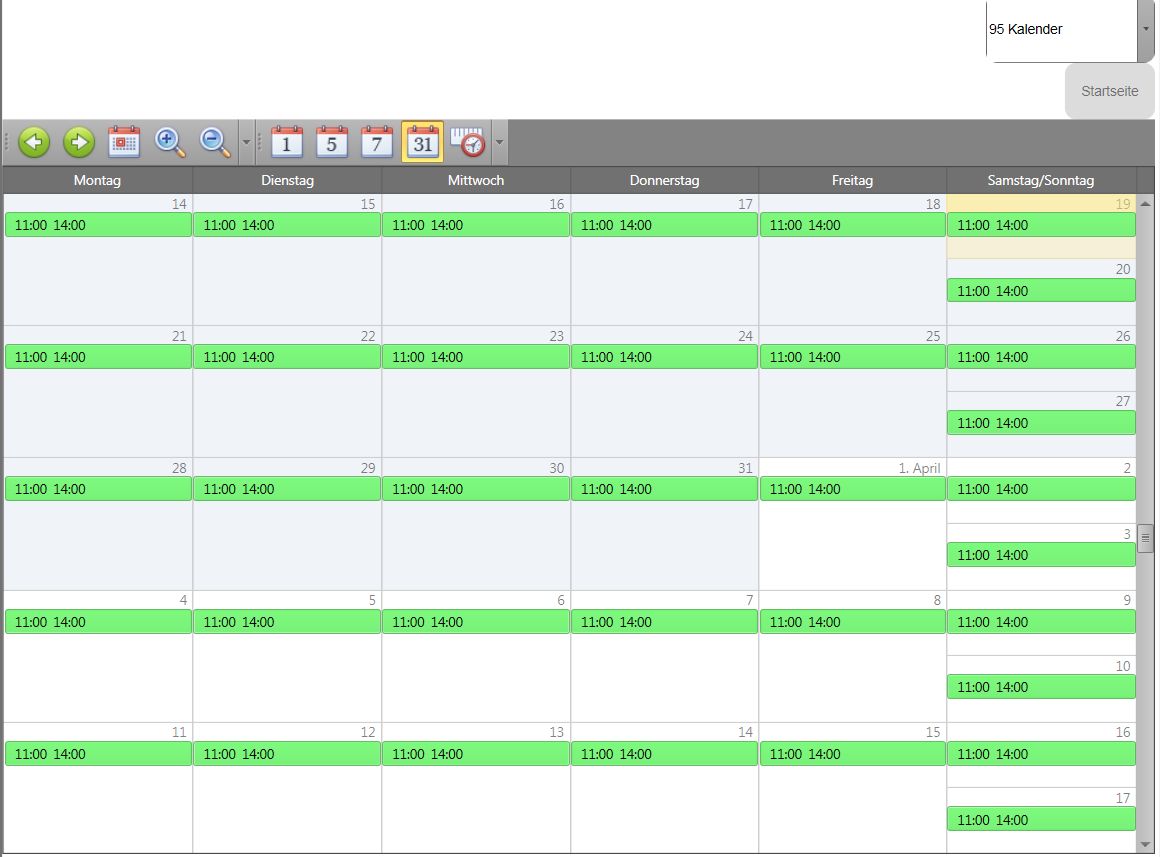Zoom out with the minus magnifier
This screenshot has height=857, width=1160.
pos(215,143)
